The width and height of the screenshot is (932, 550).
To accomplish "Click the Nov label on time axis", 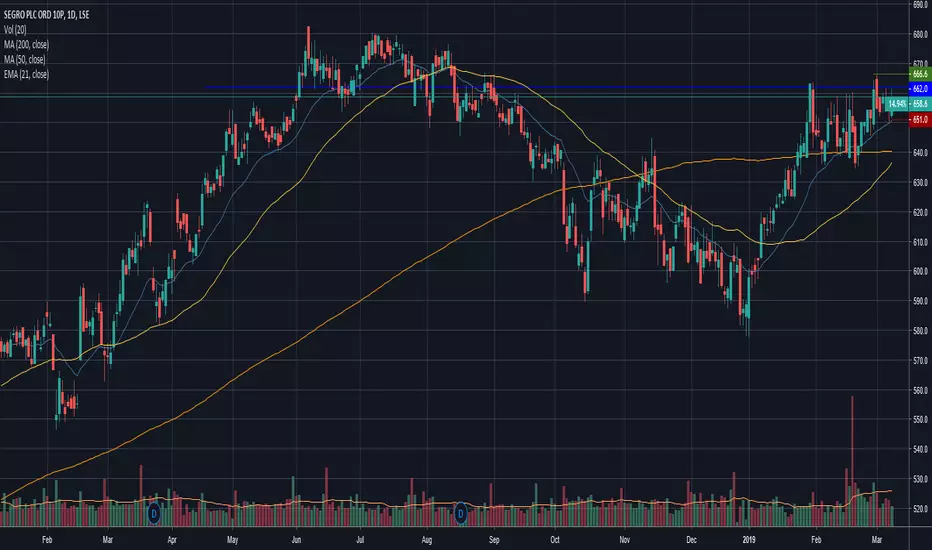I will coord(624,540).
